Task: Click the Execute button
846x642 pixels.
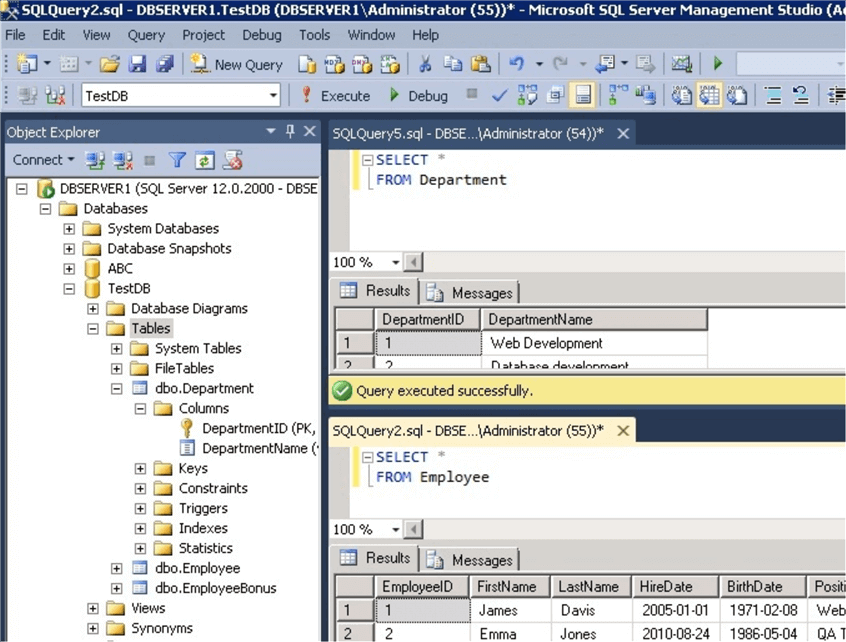Action: click(x=335, y=95)
